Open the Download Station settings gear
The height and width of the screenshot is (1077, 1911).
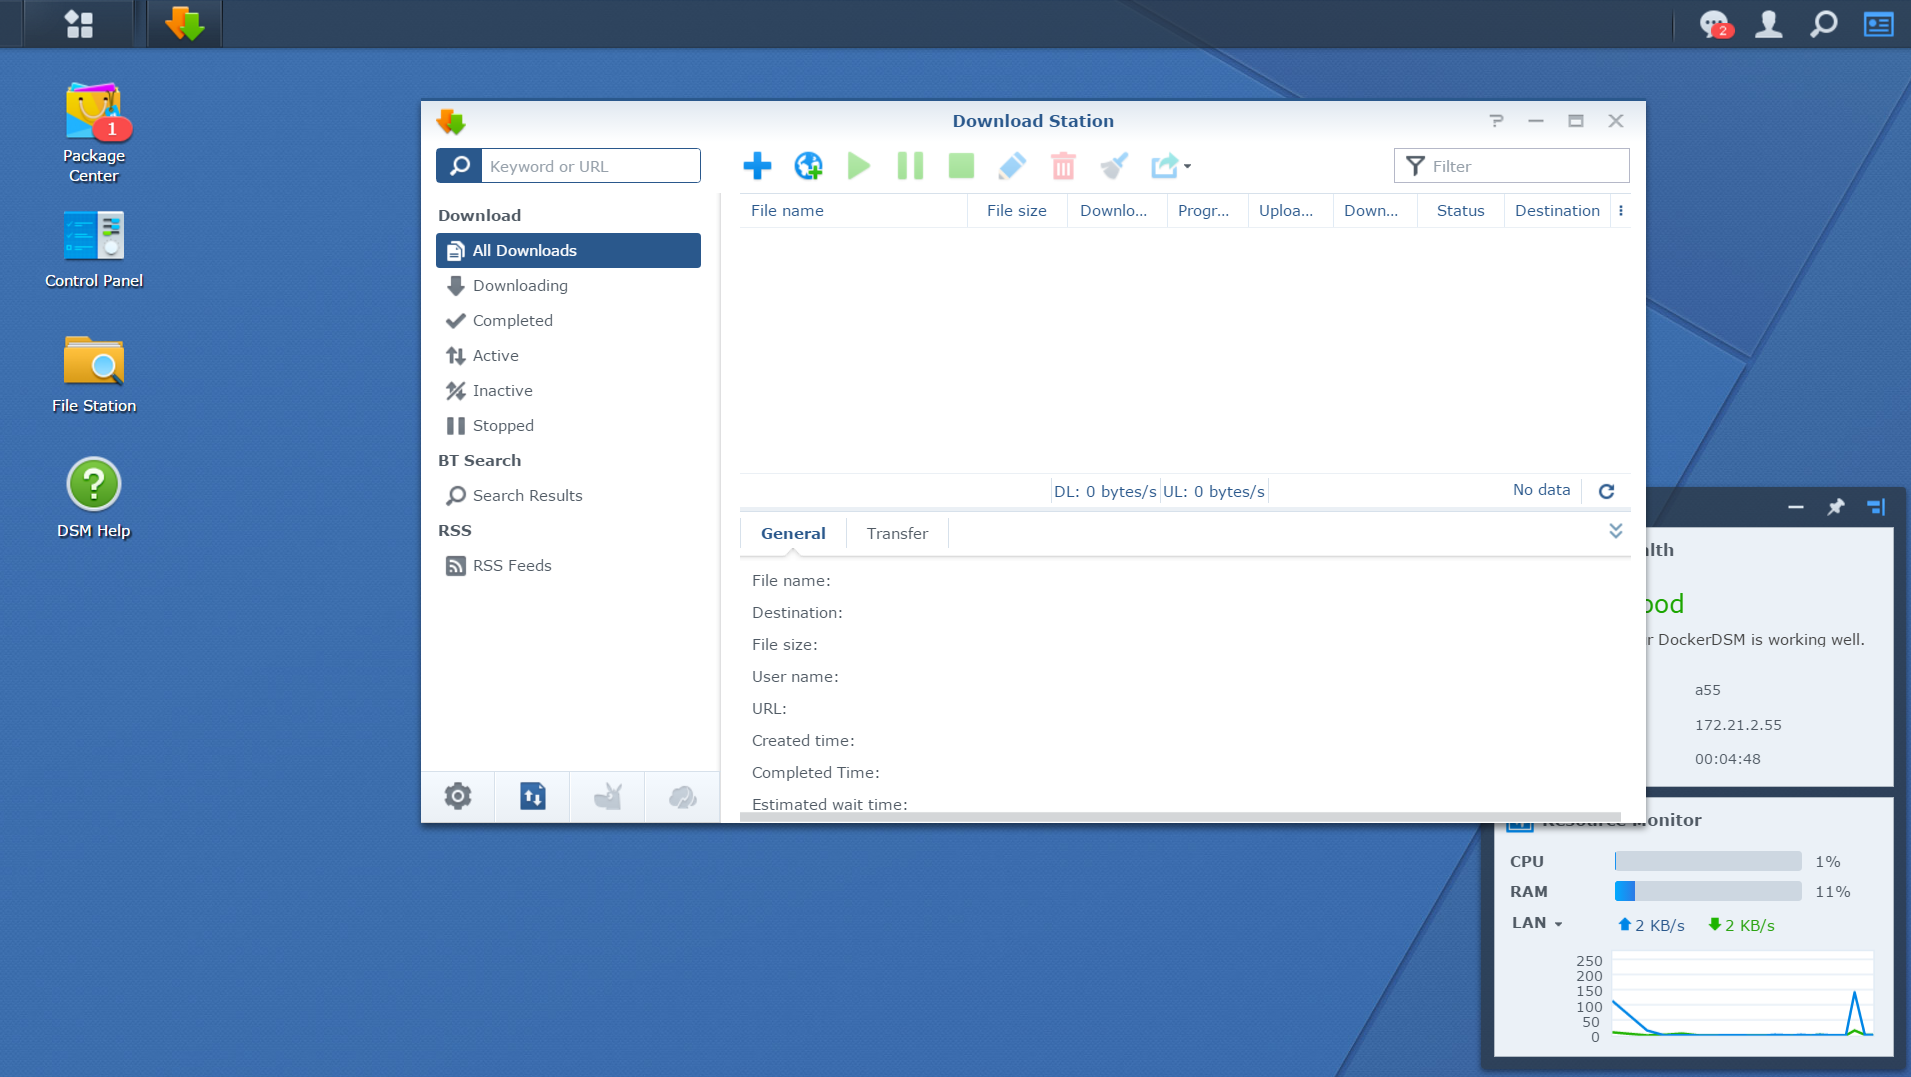(x=458, y=797)
